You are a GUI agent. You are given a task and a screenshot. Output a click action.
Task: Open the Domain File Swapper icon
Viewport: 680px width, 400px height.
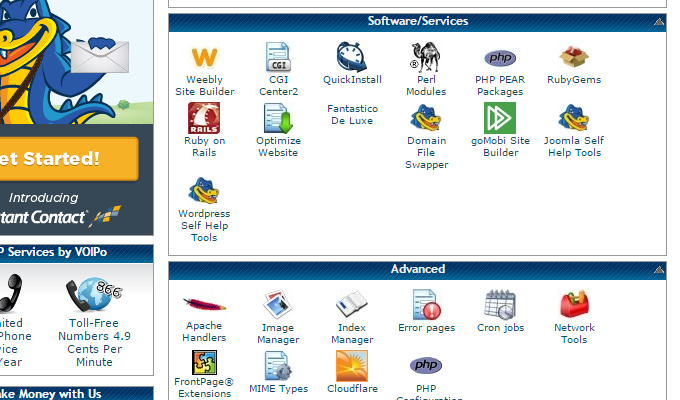[x=426, y=118]
